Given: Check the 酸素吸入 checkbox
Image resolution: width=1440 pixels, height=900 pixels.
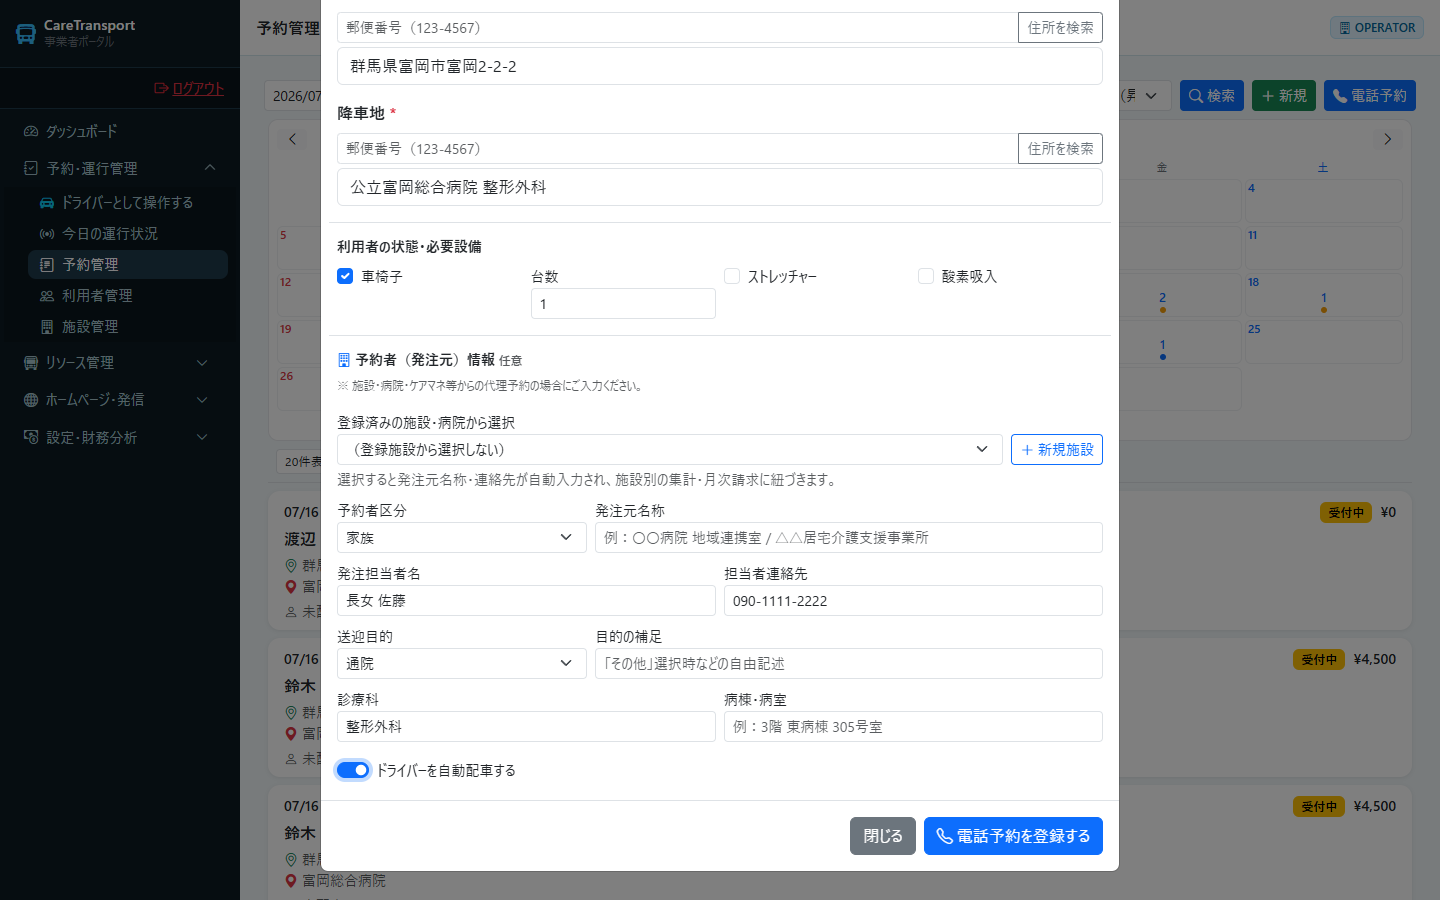Looking at the screenshot, I should [926, 276].
